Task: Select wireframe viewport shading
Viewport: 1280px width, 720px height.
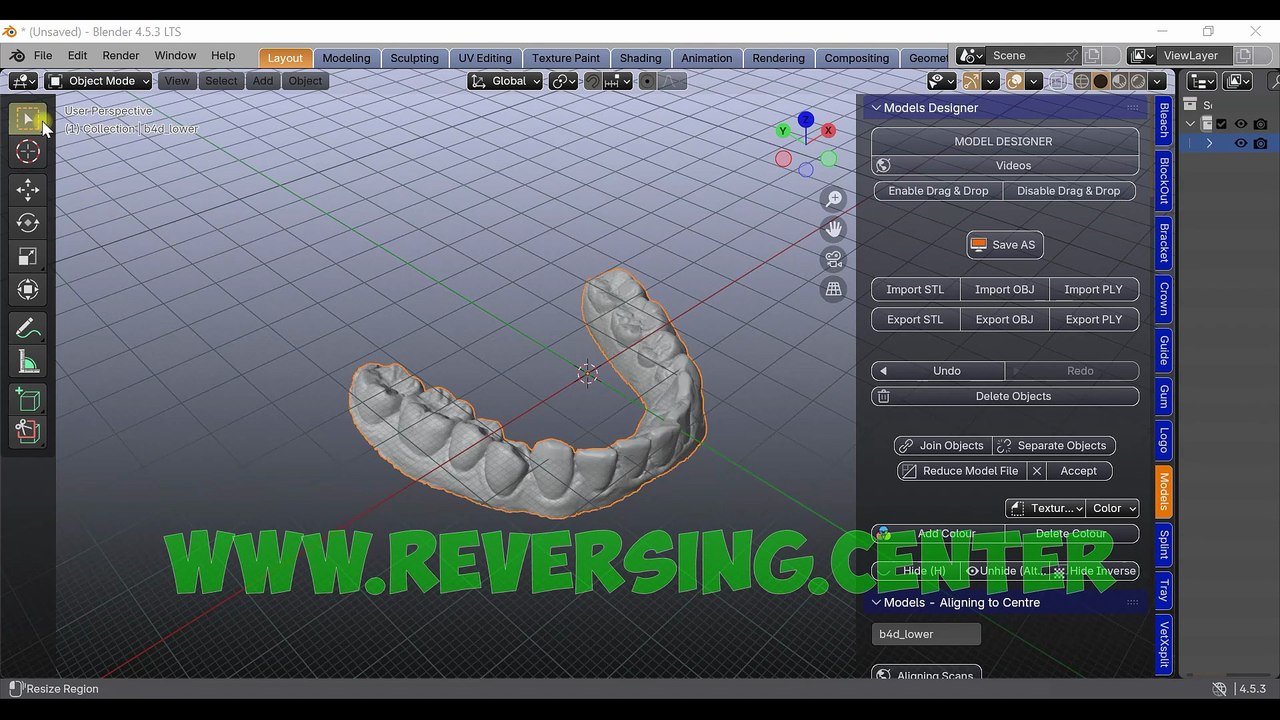Action: click(1081, 82)
